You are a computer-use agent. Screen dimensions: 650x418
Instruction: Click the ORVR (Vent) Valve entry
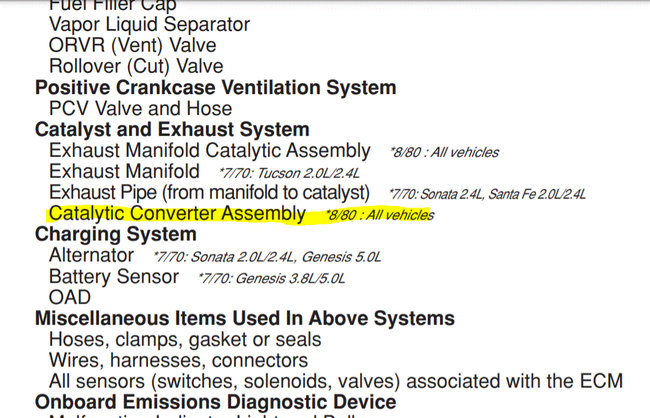coord(132,45)
